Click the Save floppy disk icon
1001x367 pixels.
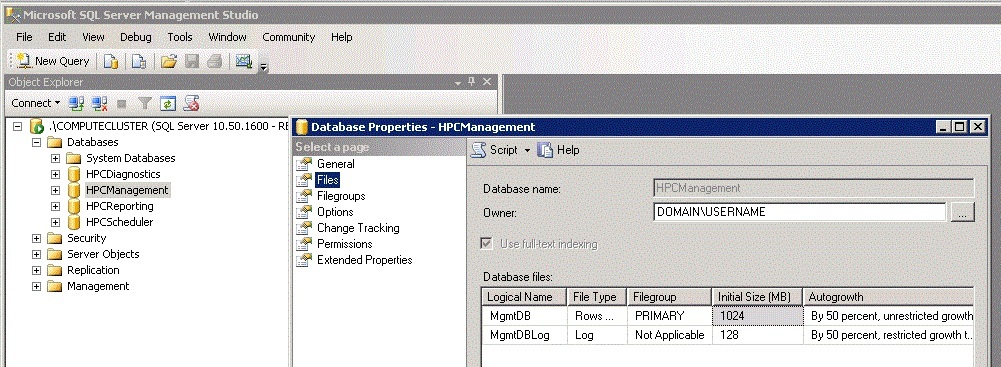[192, 61]
